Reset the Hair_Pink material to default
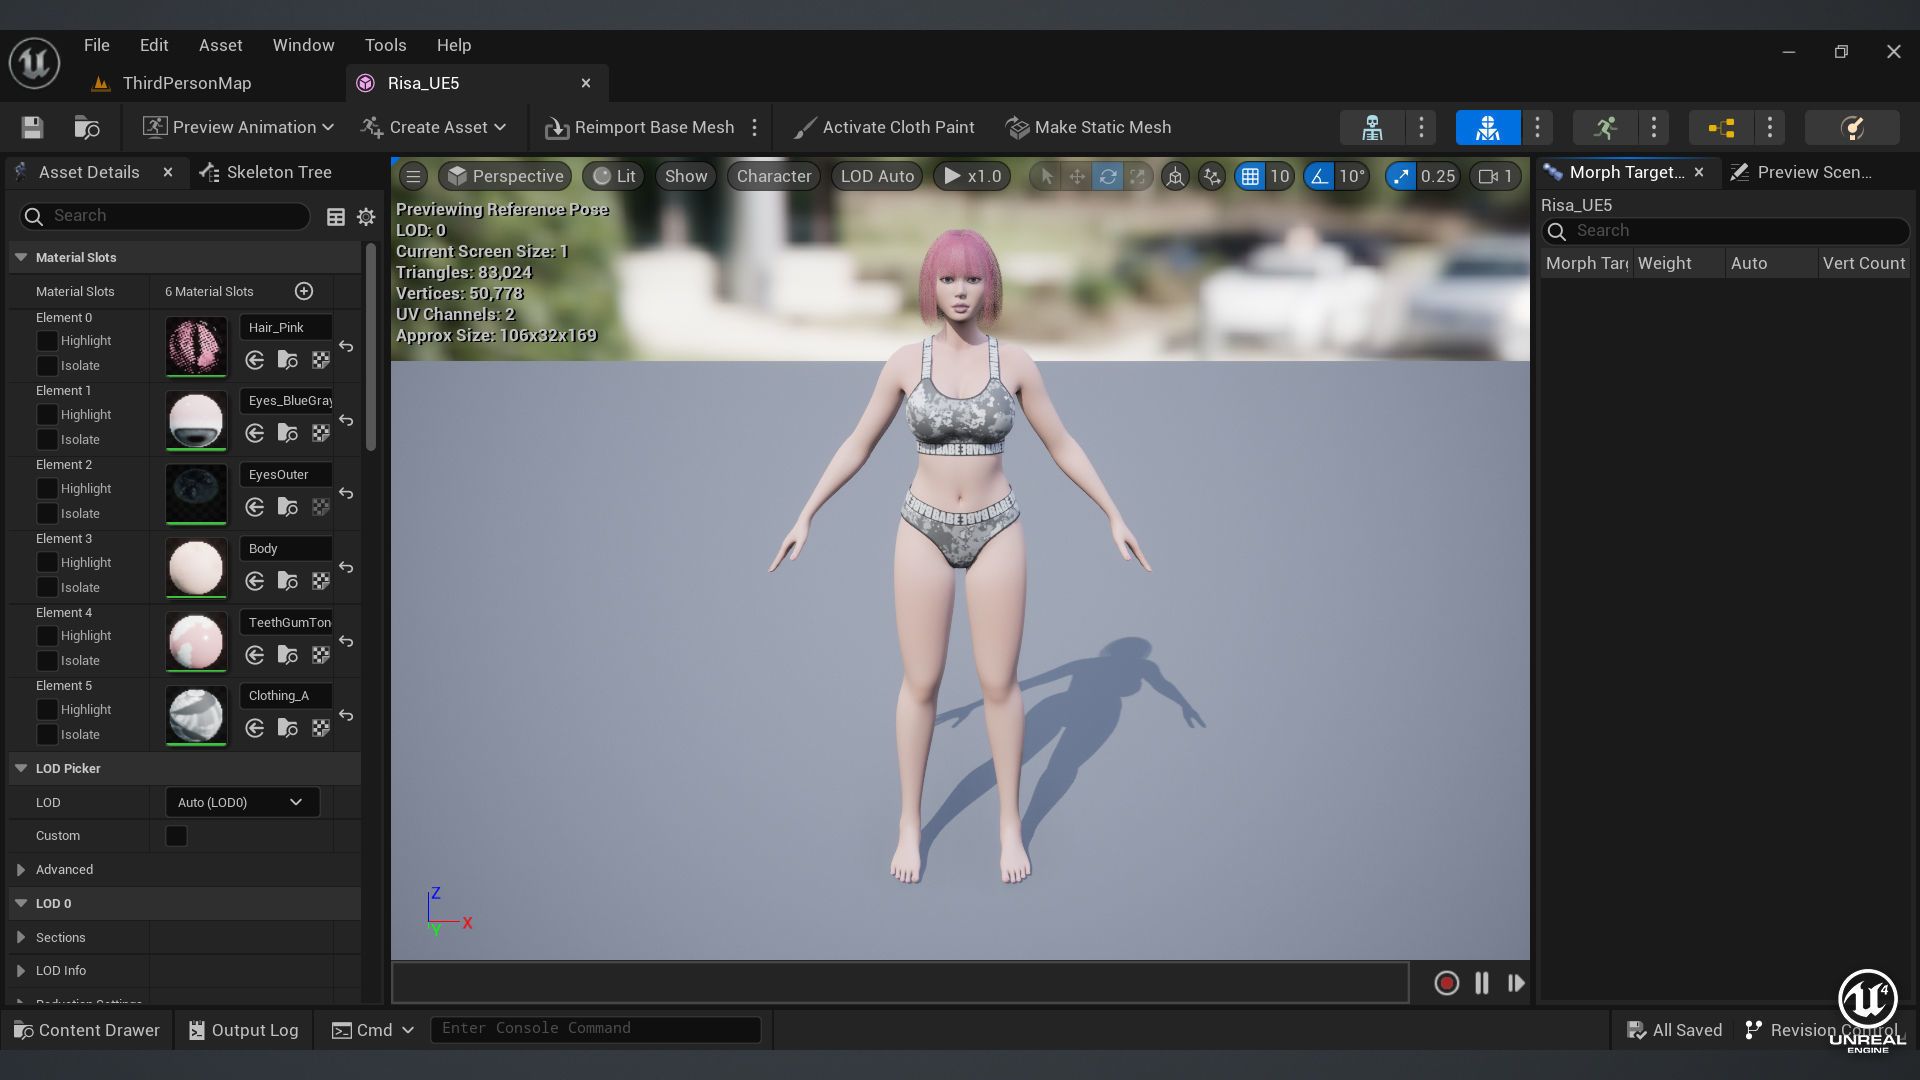This screenshot has height=1080, width=1920. 346,346
